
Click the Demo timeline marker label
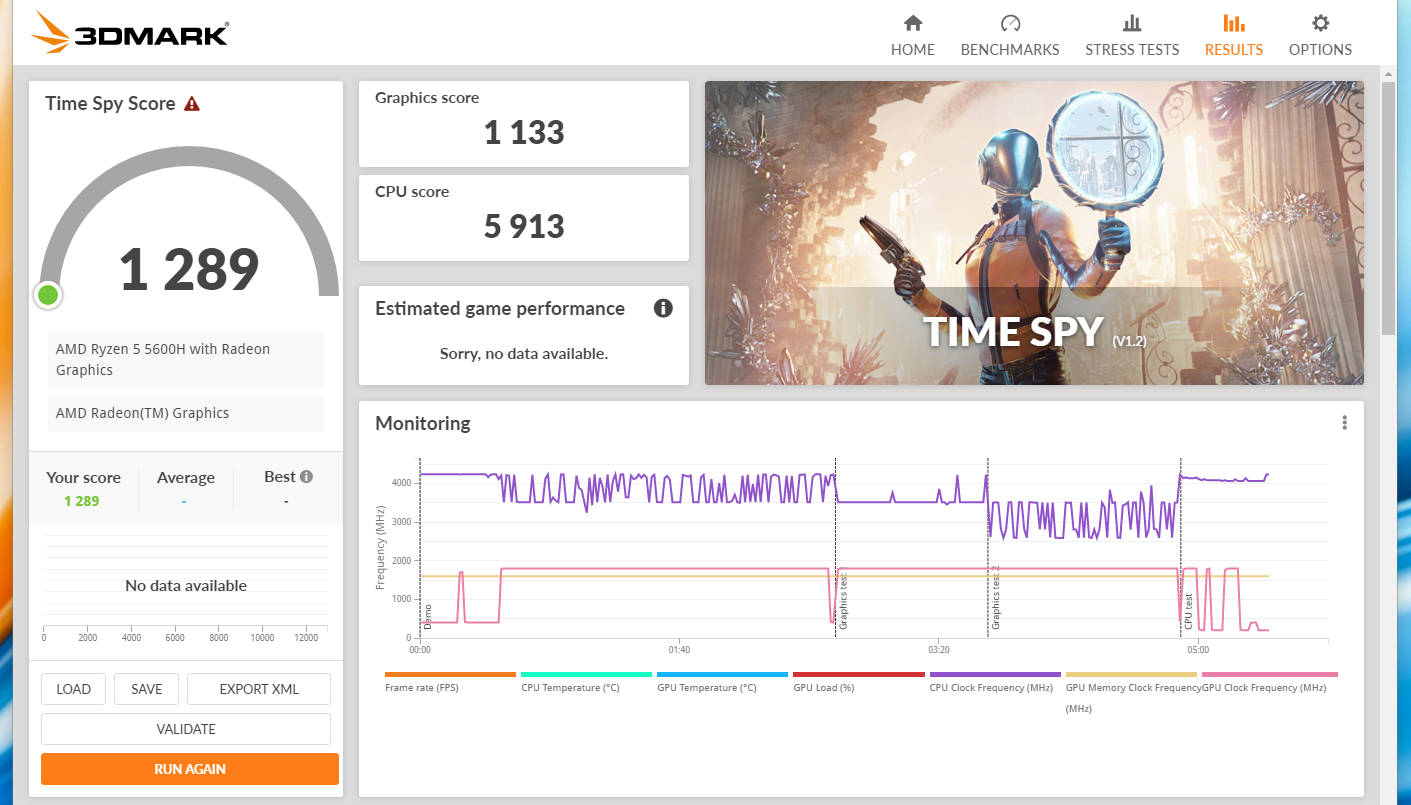(428, 616)
